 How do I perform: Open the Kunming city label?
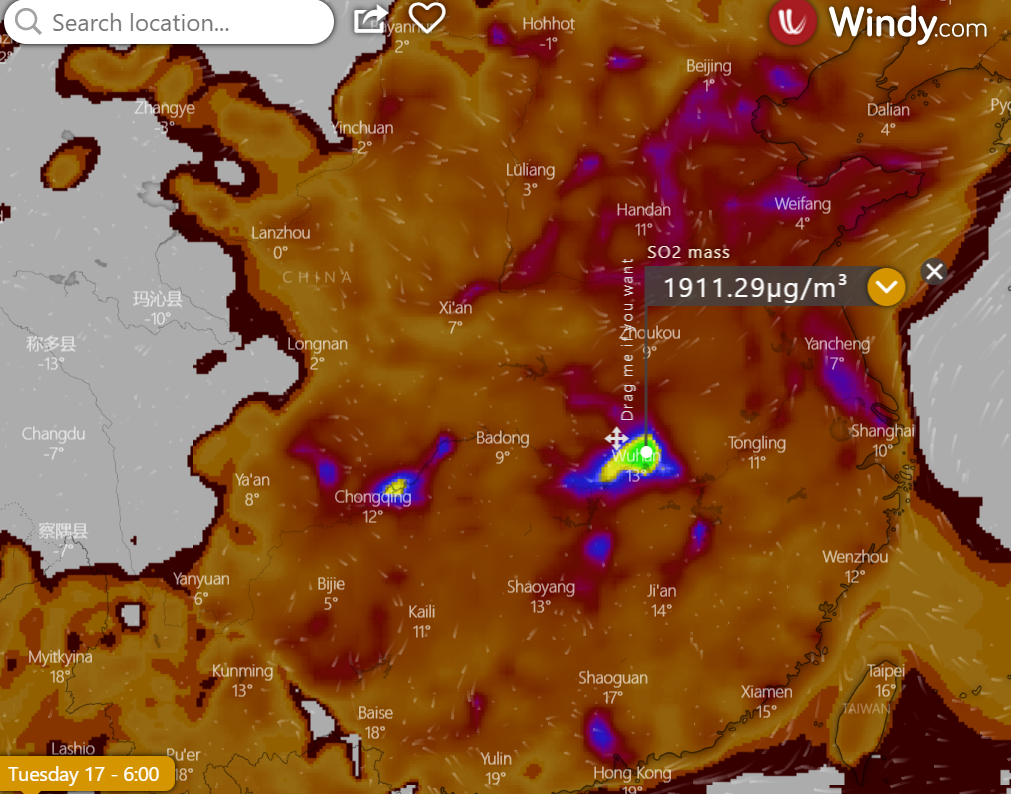(x=242, y=671)
